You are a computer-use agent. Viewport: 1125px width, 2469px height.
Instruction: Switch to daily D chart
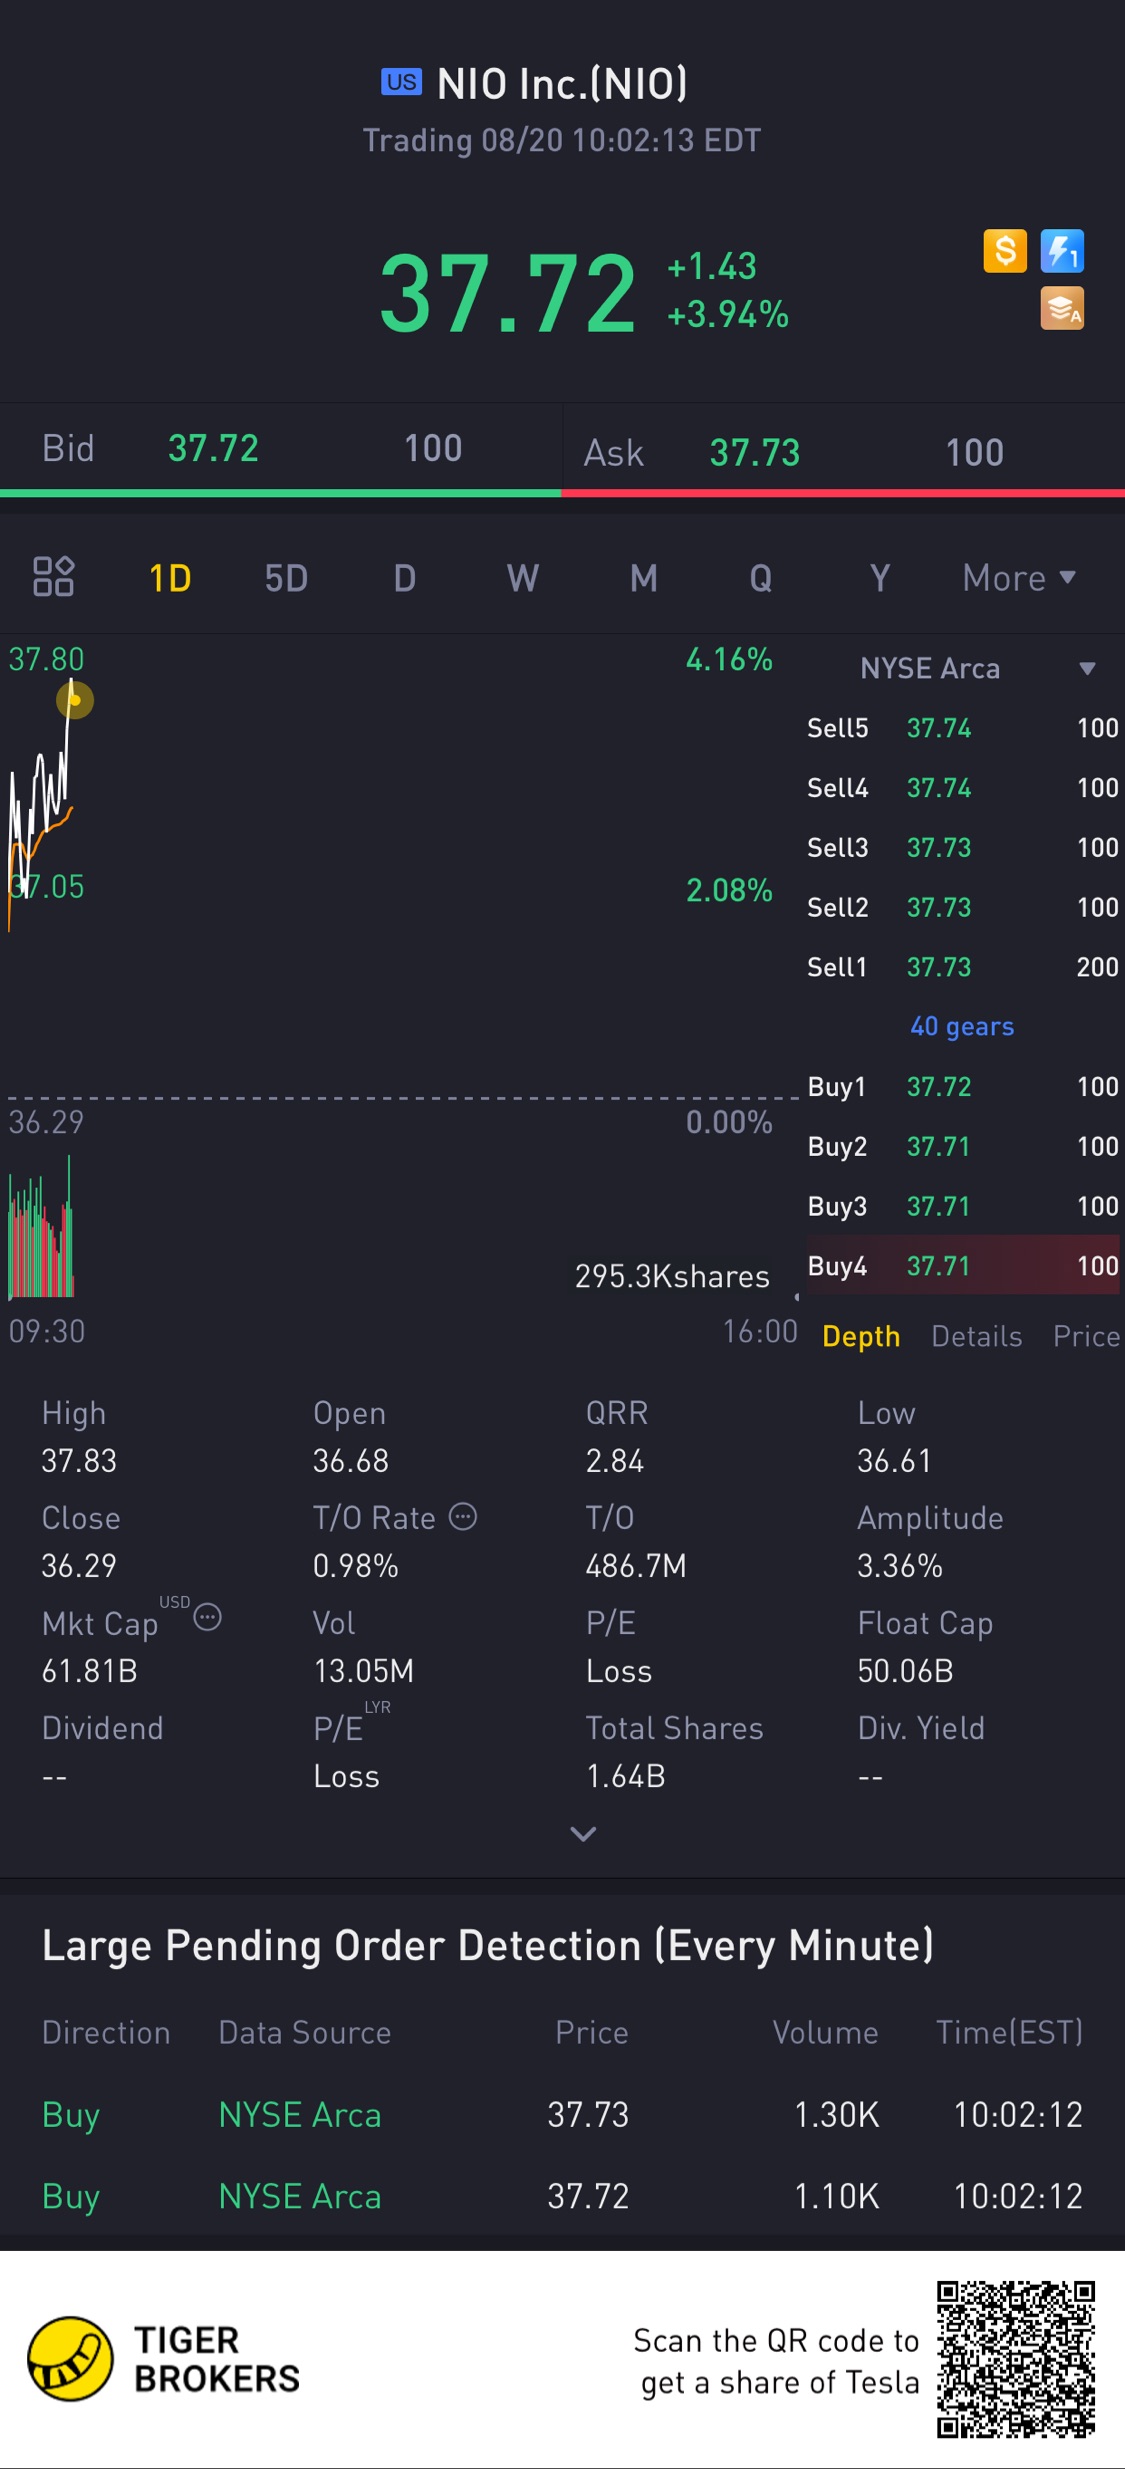coord(404,578)
